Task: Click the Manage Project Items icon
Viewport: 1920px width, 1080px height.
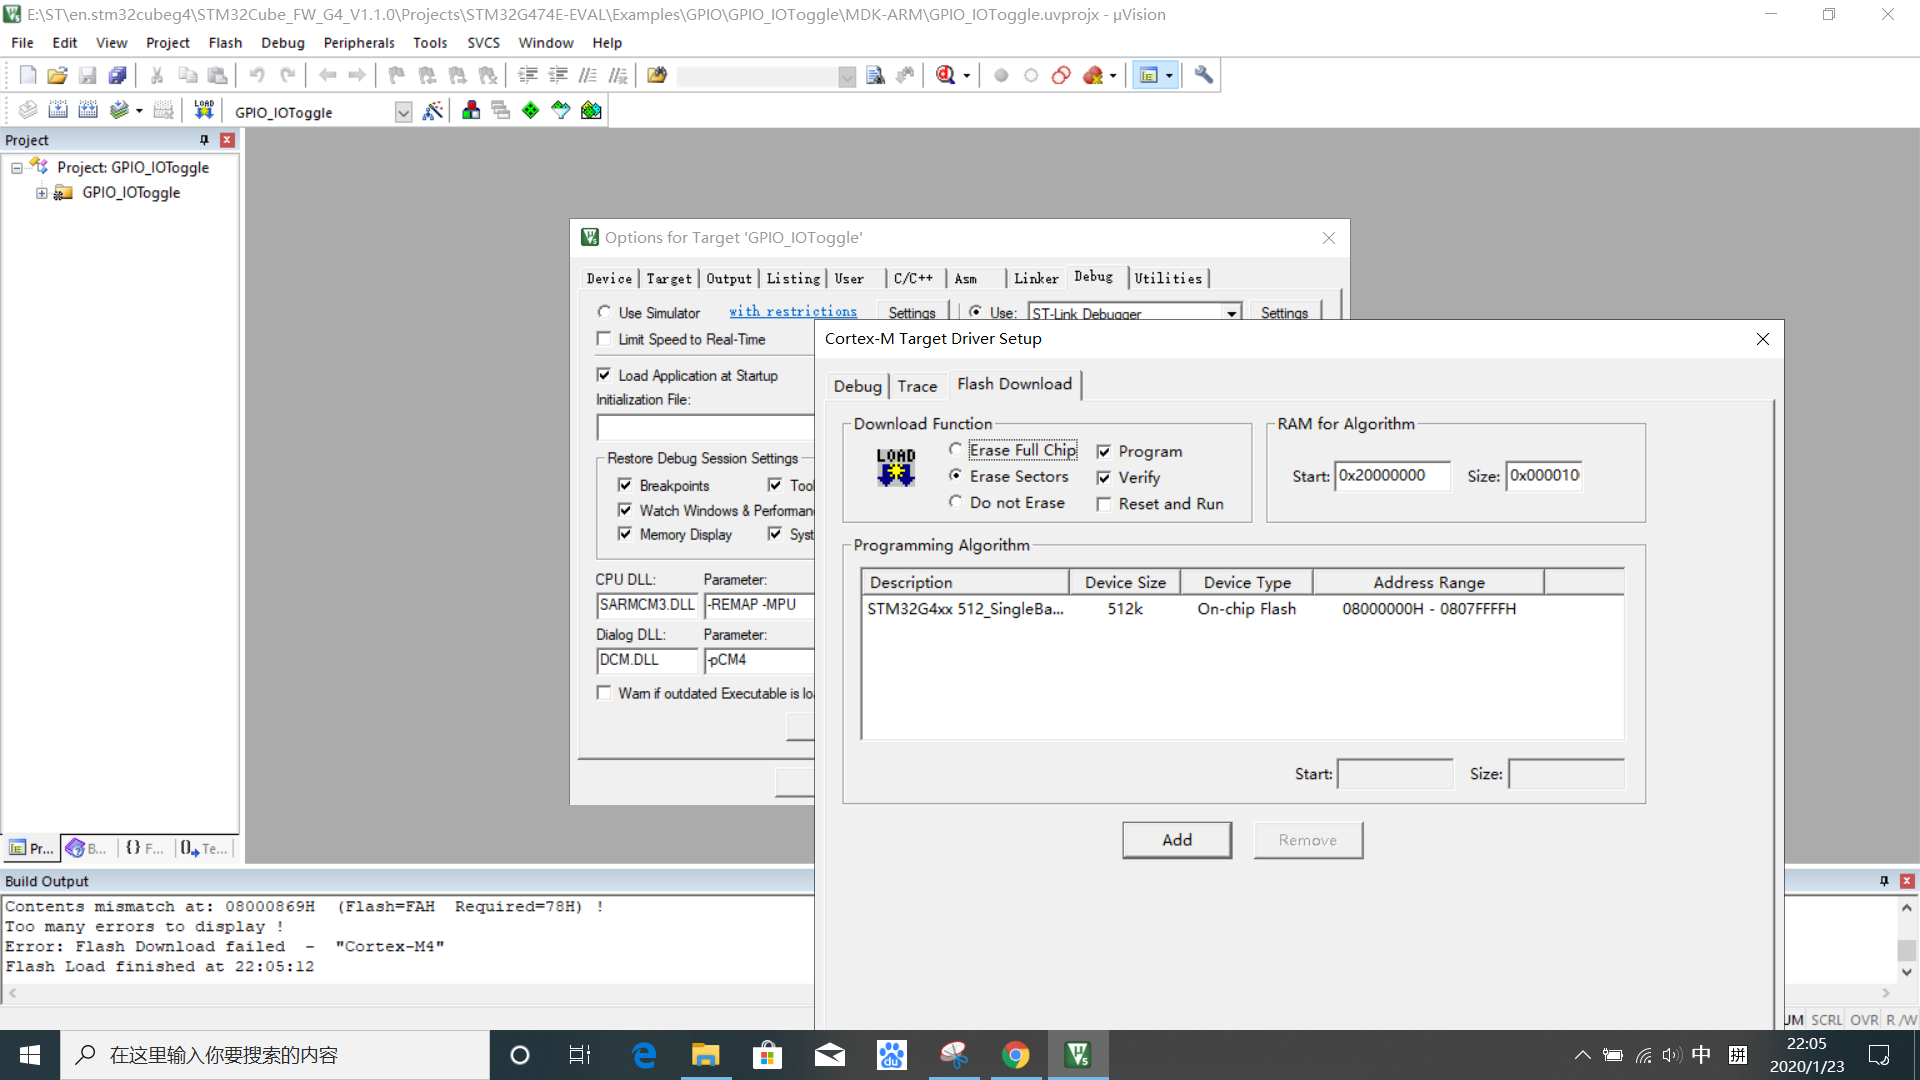Action: pos(471,110)
